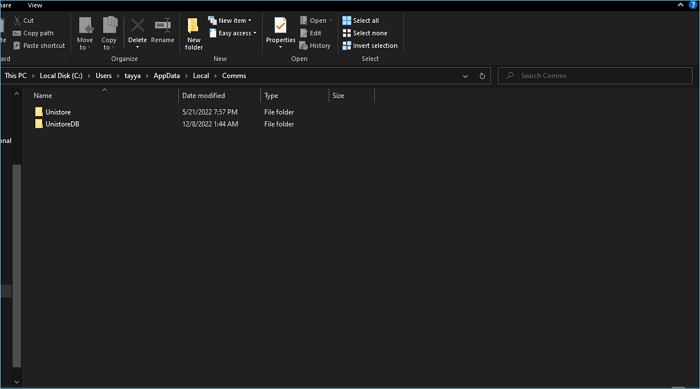This screenshot has width=700, height=389.
Task: Click Local Disk (C:) breadcrumb
Action: click(61, 76)
